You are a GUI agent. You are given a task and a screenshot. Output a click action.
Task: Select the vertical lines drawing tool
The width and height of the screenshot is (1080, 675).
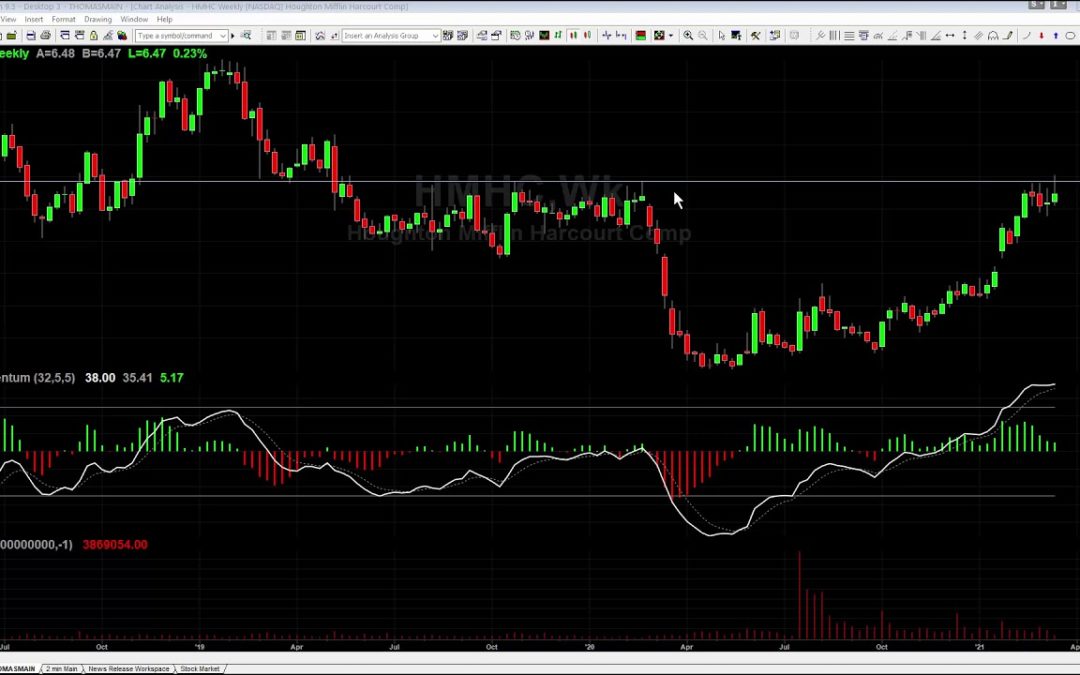834,35
